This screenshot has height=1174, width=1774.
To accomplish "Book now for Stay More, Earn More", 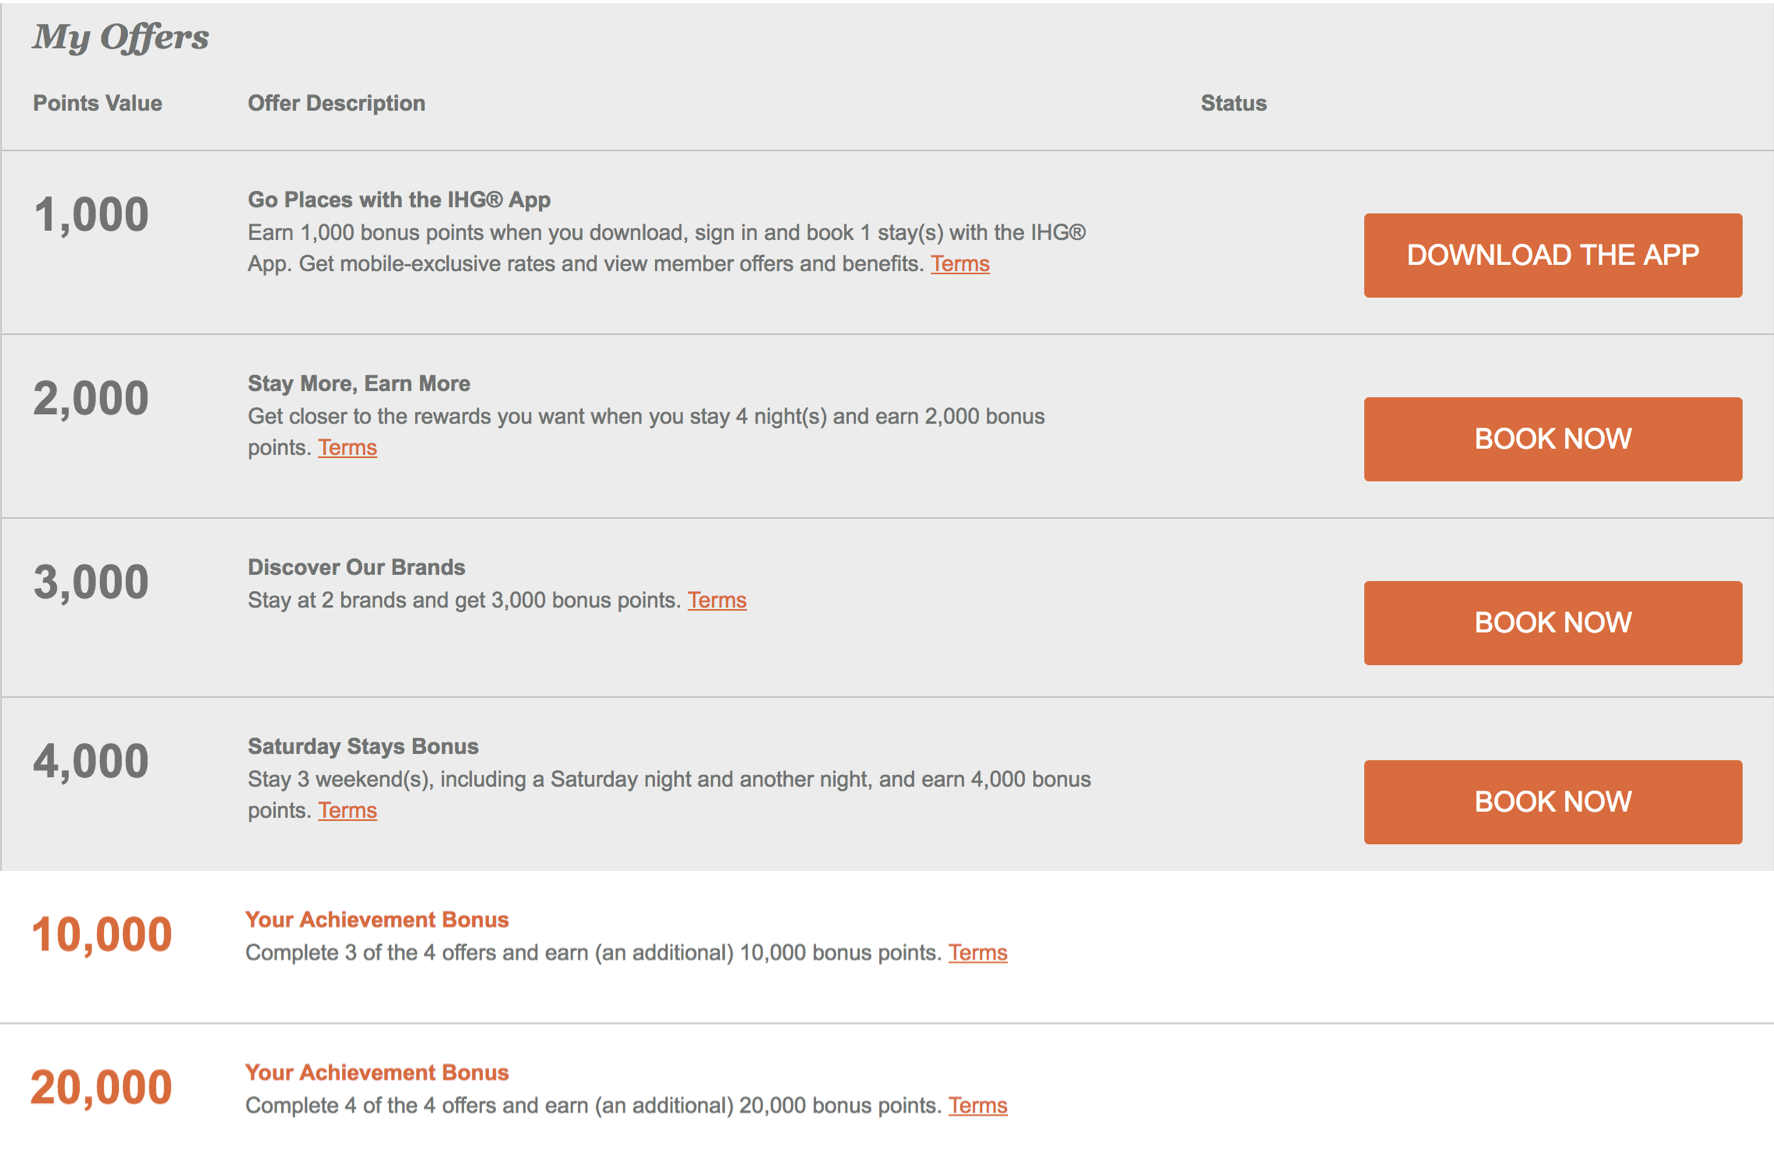I will (x=1552, y=439).
